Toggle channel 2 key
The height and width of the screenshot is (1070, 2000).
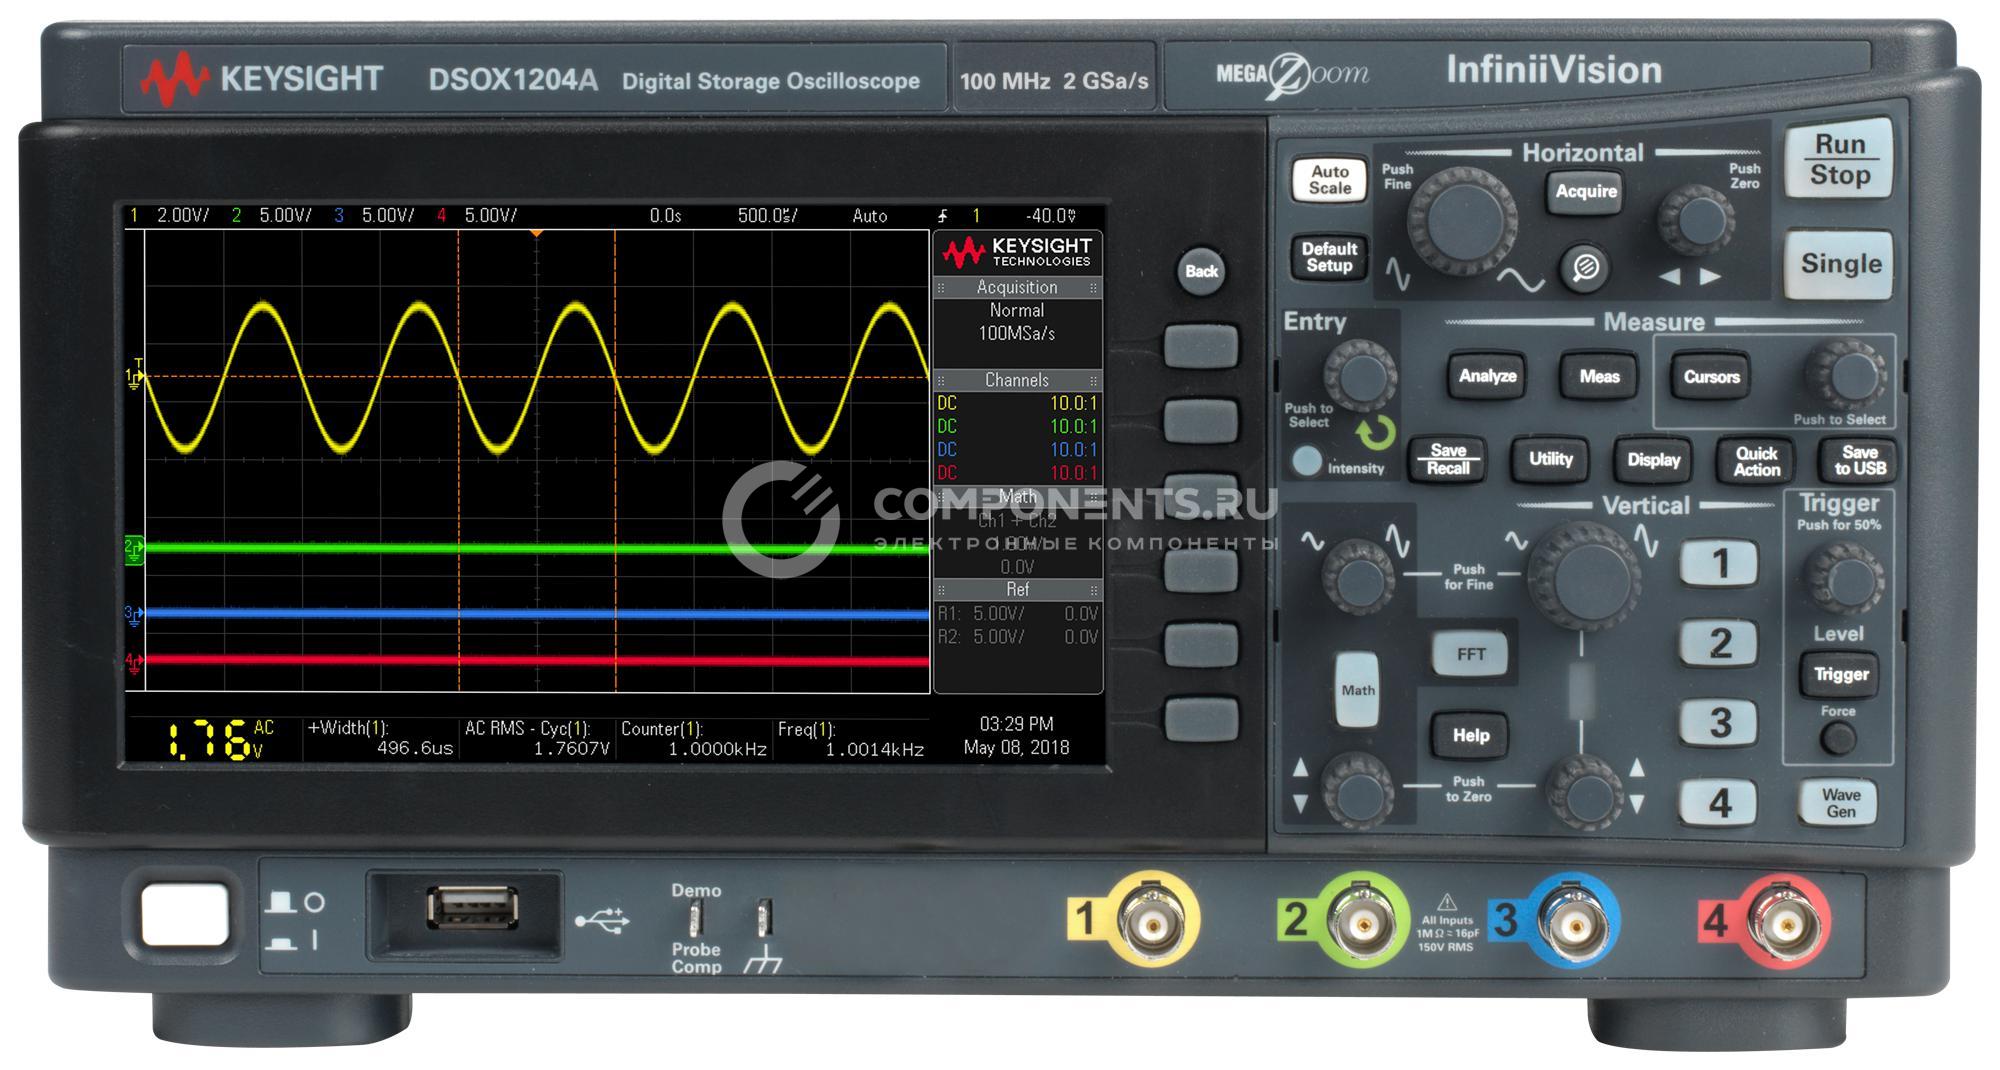click(1719, 643)
